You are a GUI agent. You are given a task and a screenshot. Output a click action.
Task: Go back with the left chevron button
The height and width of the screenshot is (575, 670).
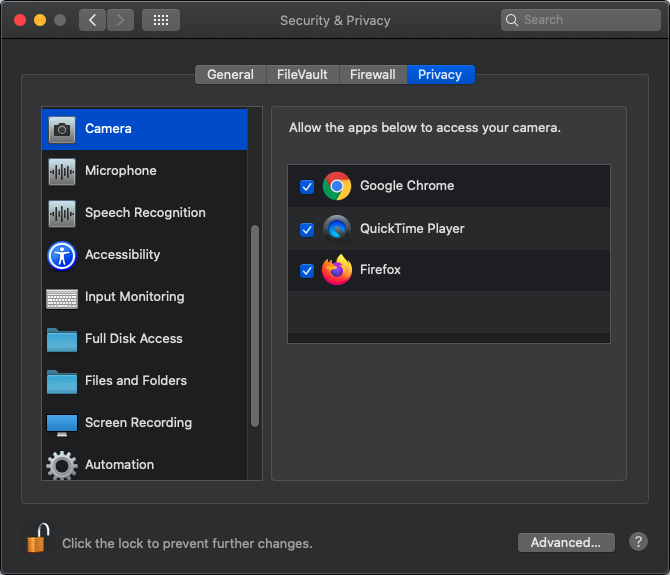pos(92,20)
